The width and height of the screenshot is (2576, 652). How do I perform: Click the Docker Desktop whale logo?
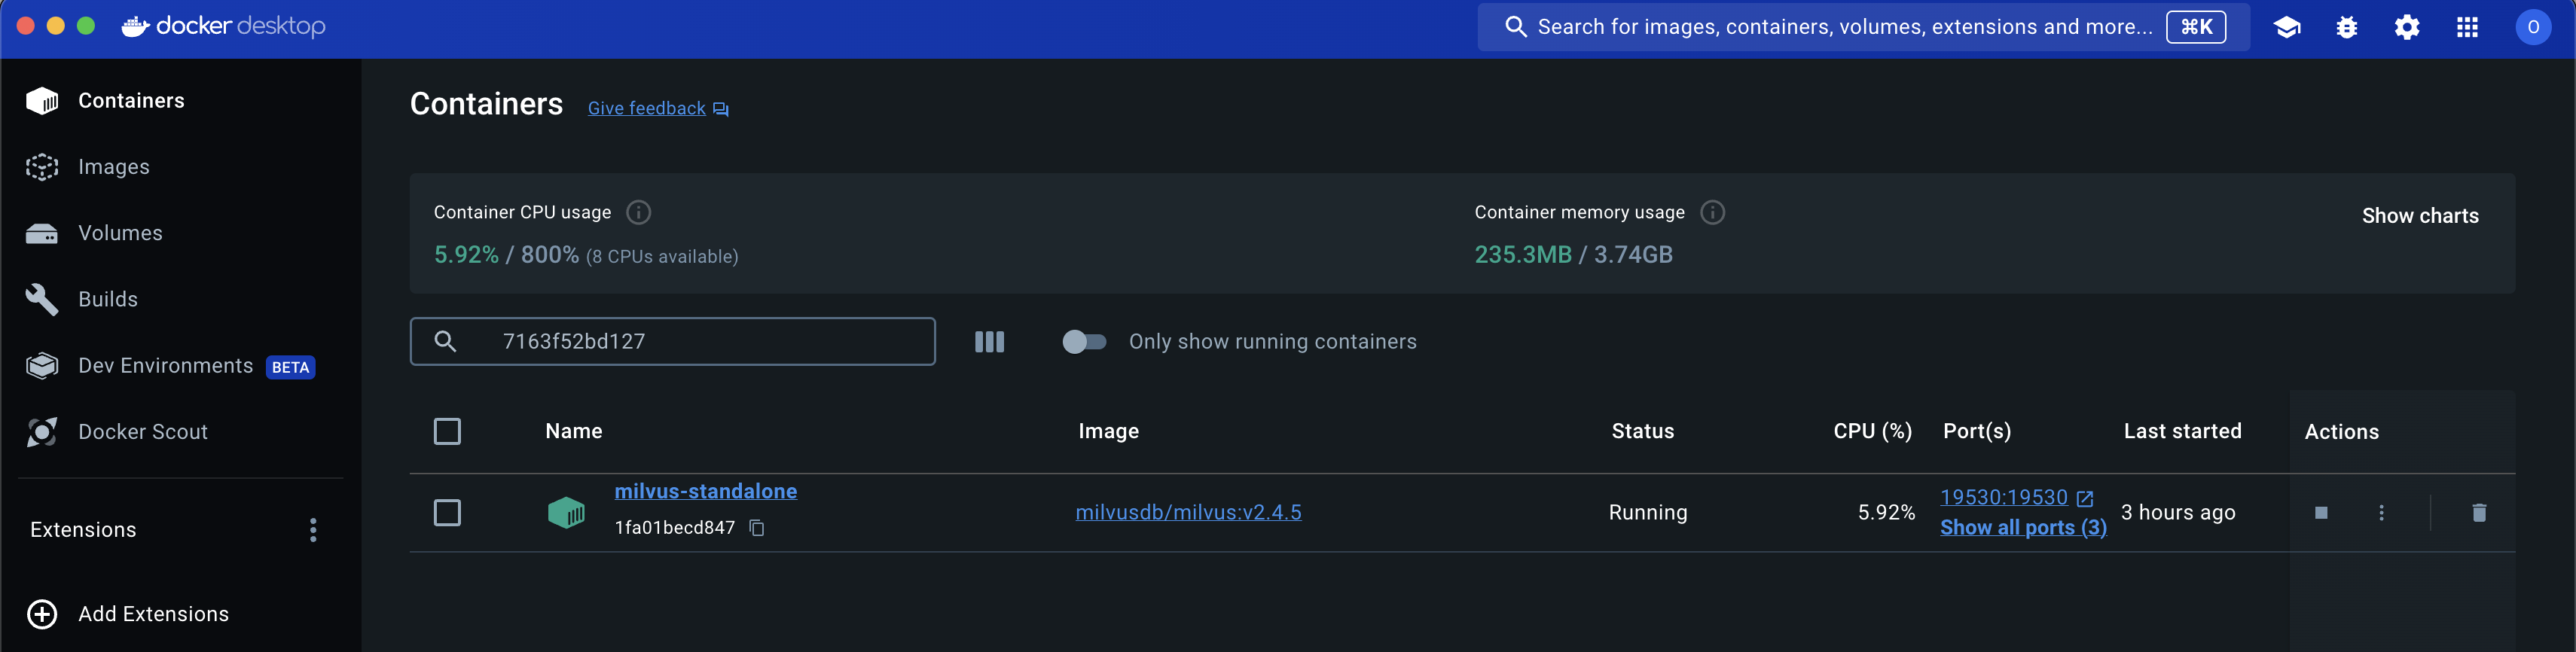pos(135,27)
